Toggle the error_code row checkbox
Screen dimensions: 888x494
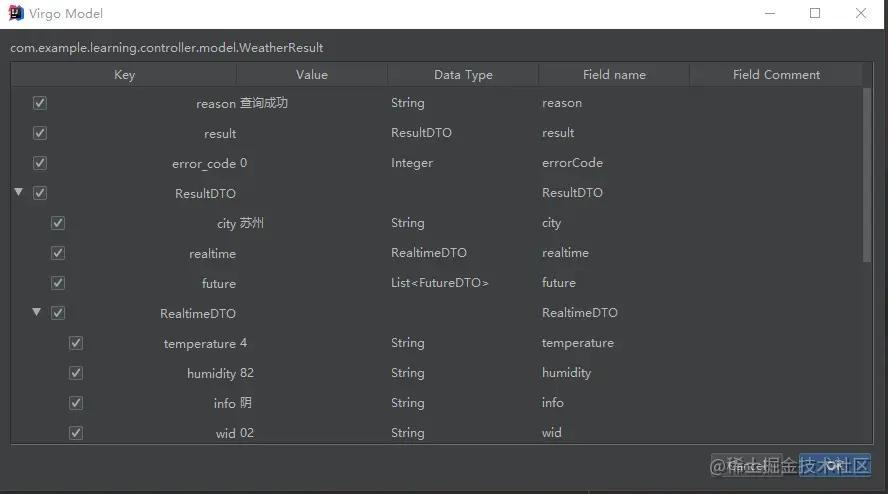pos(40,163)
